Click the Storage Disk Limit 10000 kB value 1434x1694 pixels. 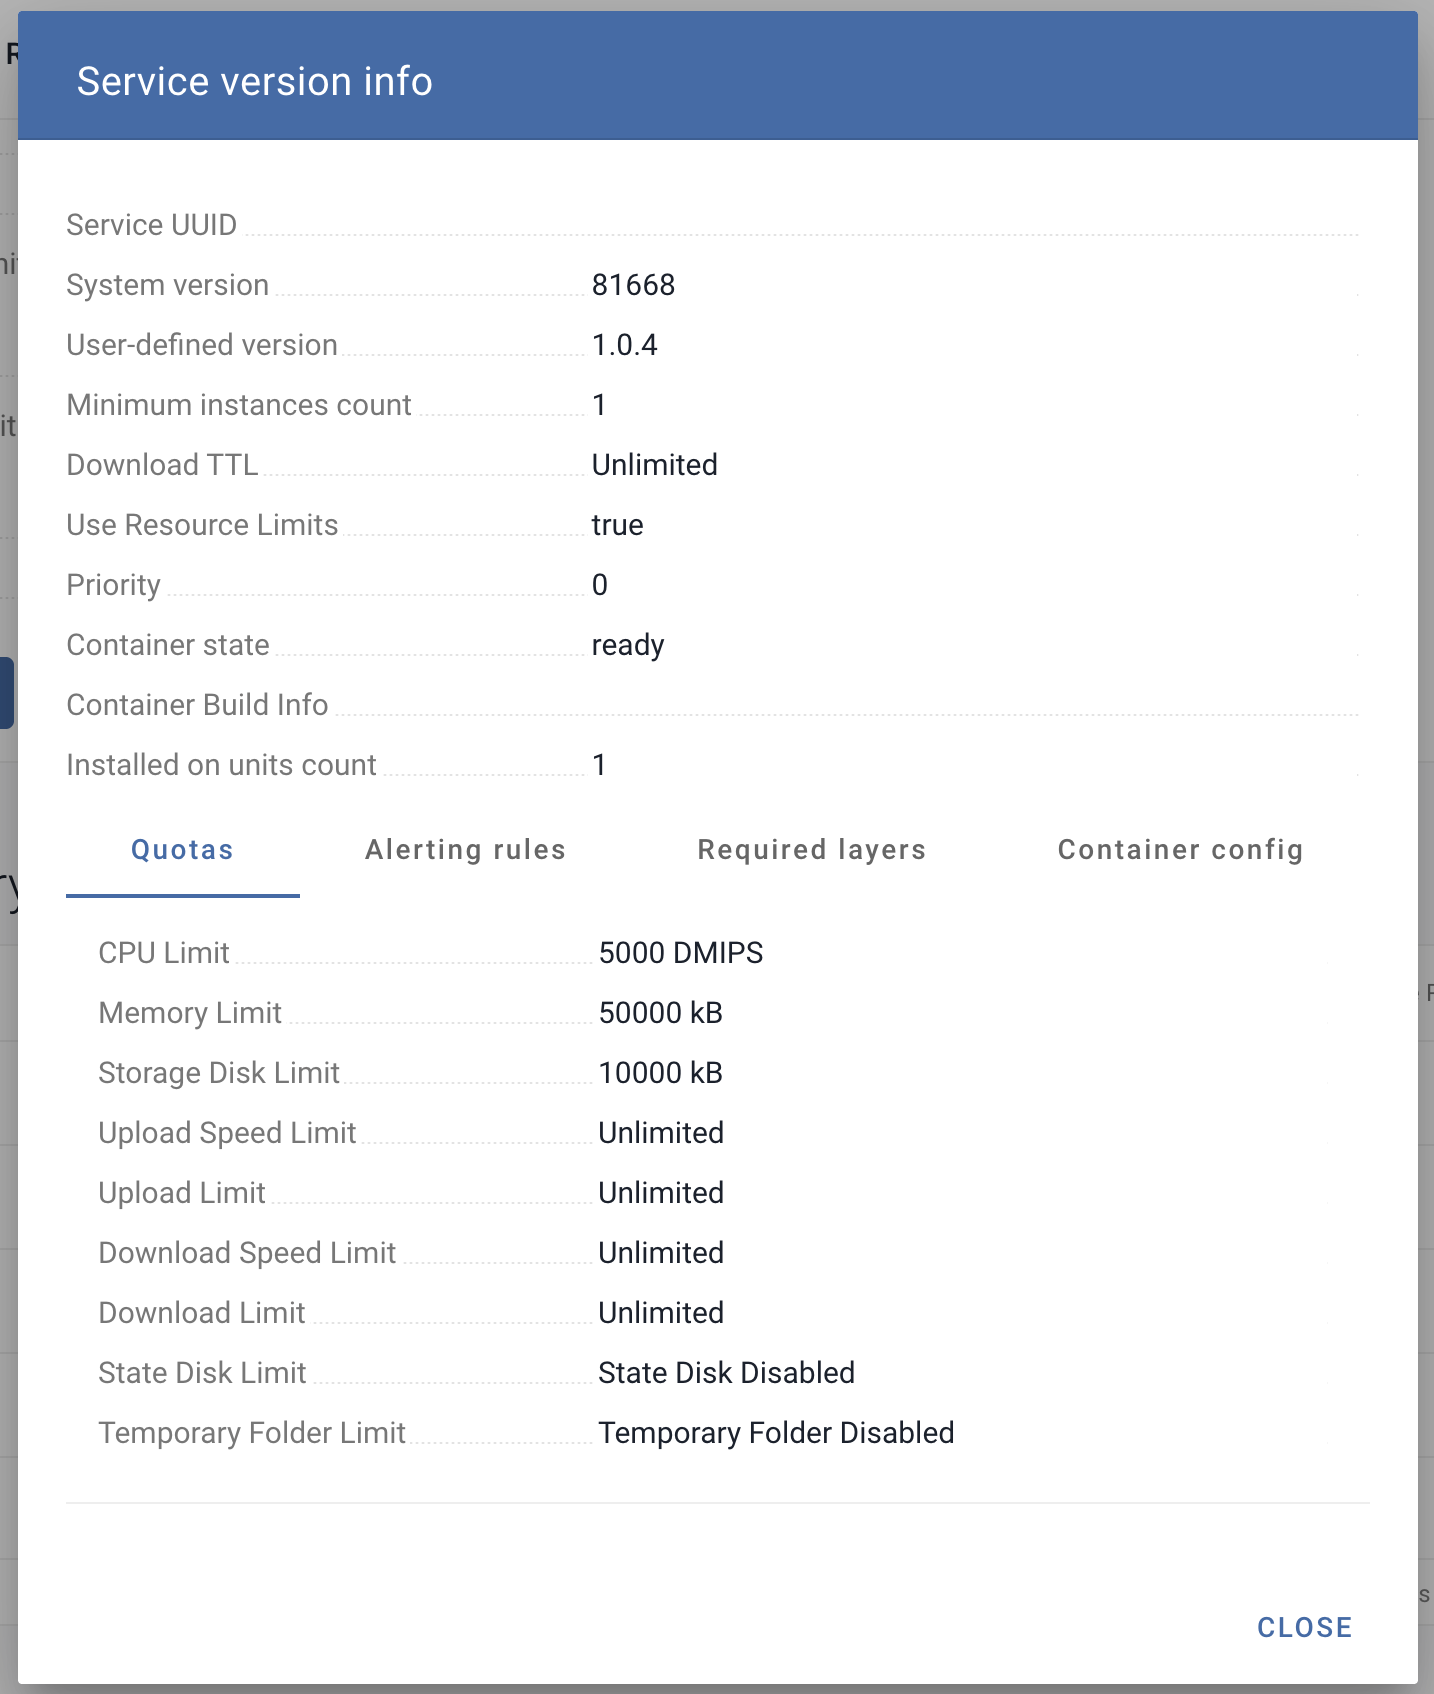[x=660, y=1073]
